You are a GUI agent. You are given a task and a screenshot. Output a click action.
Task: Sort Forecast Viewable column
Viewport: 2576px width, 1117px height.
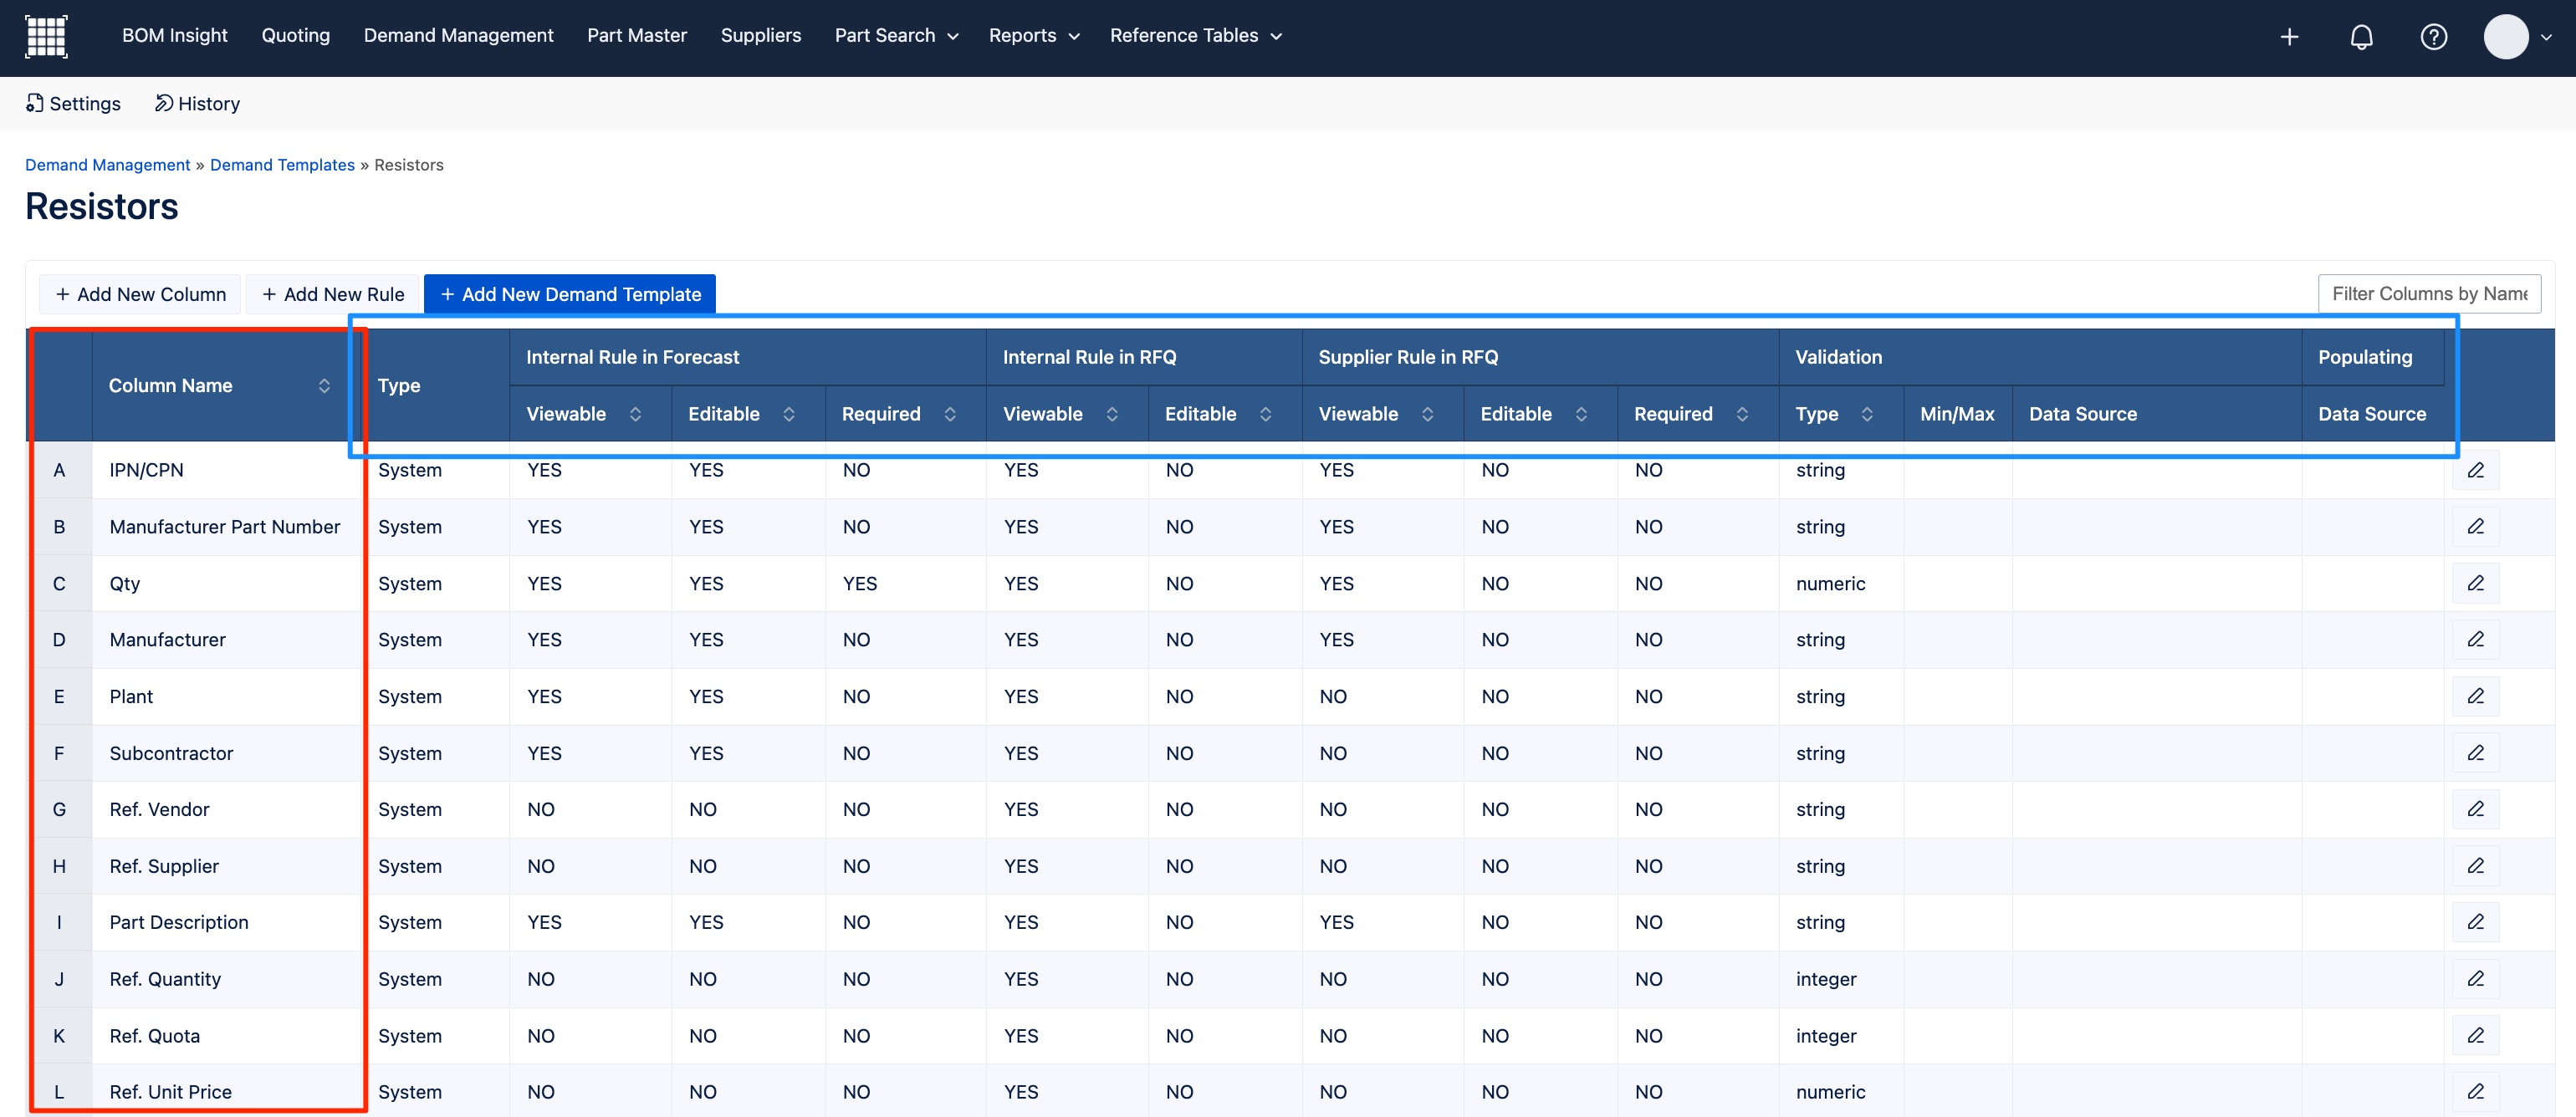(x=635, y=414)
